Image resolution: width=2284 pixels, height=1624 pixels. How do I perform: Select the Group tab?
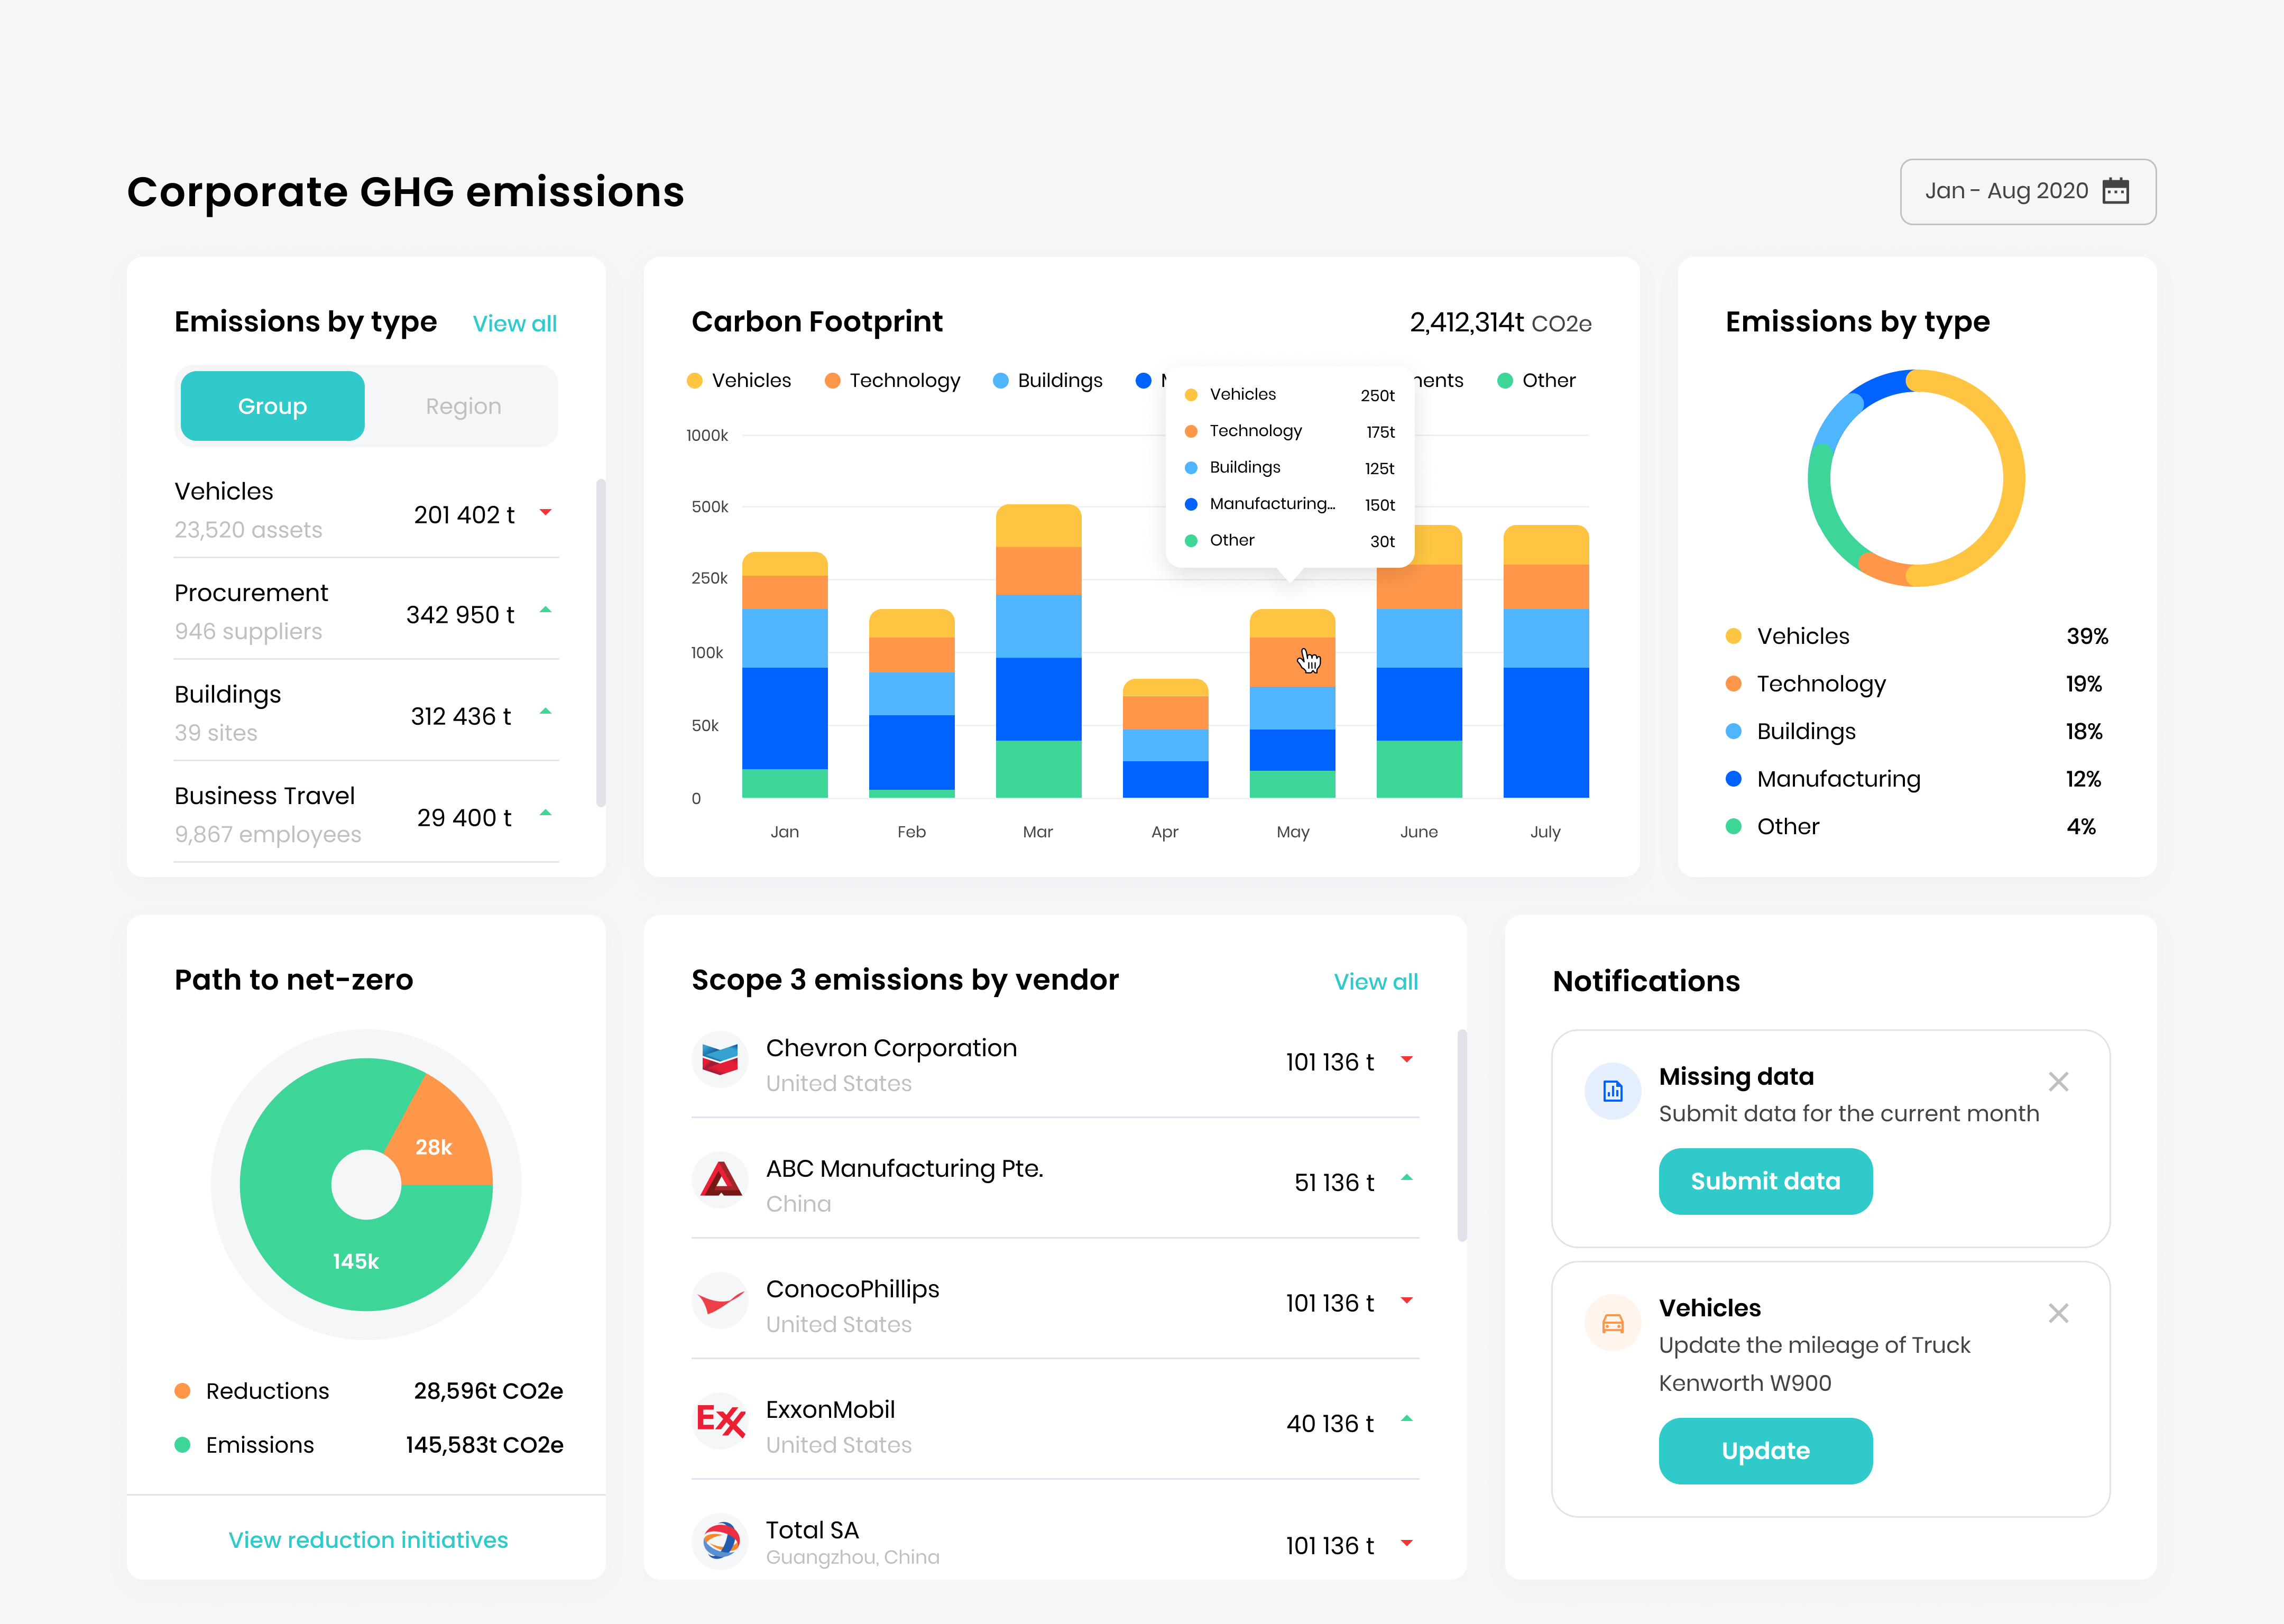tap(271, 405)
